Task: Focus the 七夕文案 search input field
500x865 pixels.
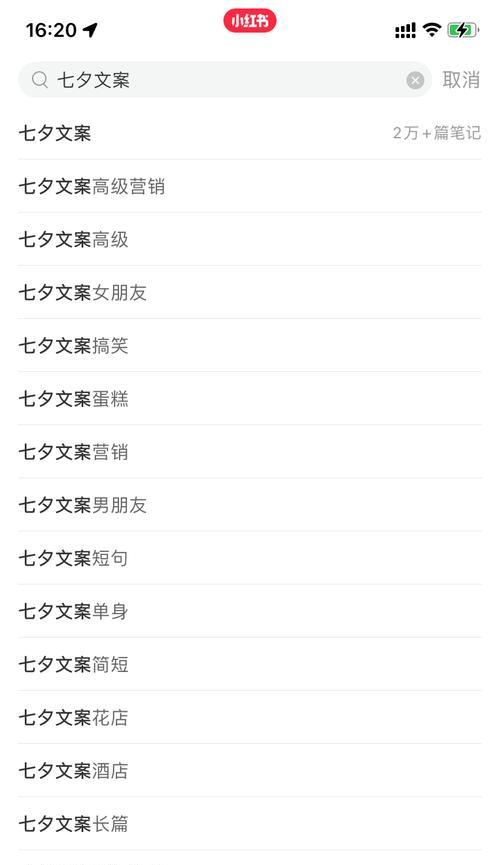Action: pyautogui.click(x=225, y=80)
